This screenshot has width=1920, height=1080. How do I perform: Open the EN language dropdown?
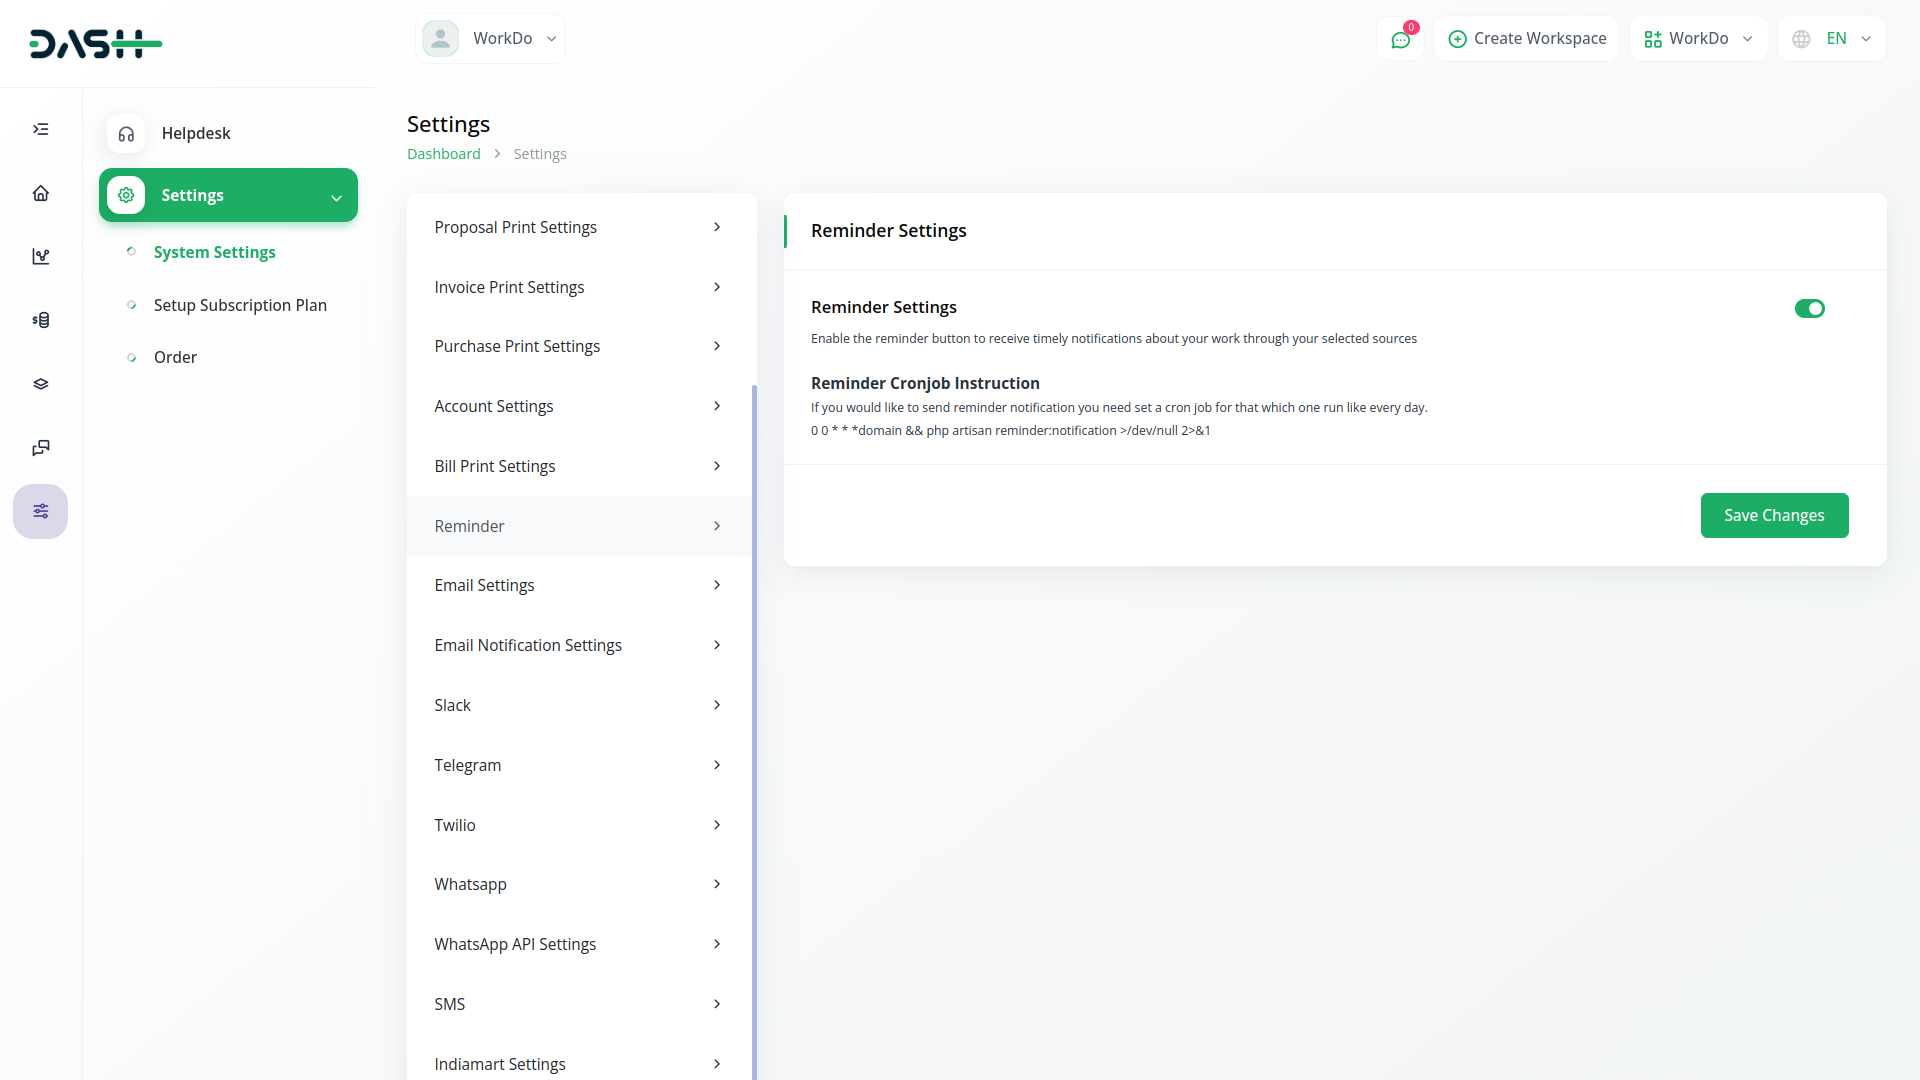tap(1832, 39)
